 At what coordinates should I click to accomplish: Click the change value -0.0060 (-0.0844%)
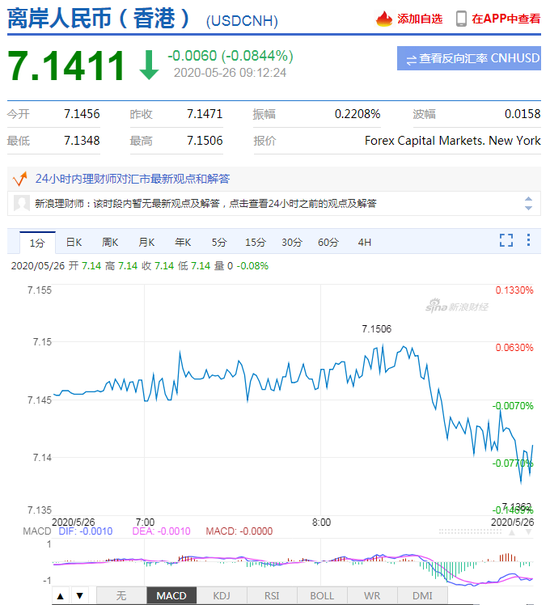230,56
